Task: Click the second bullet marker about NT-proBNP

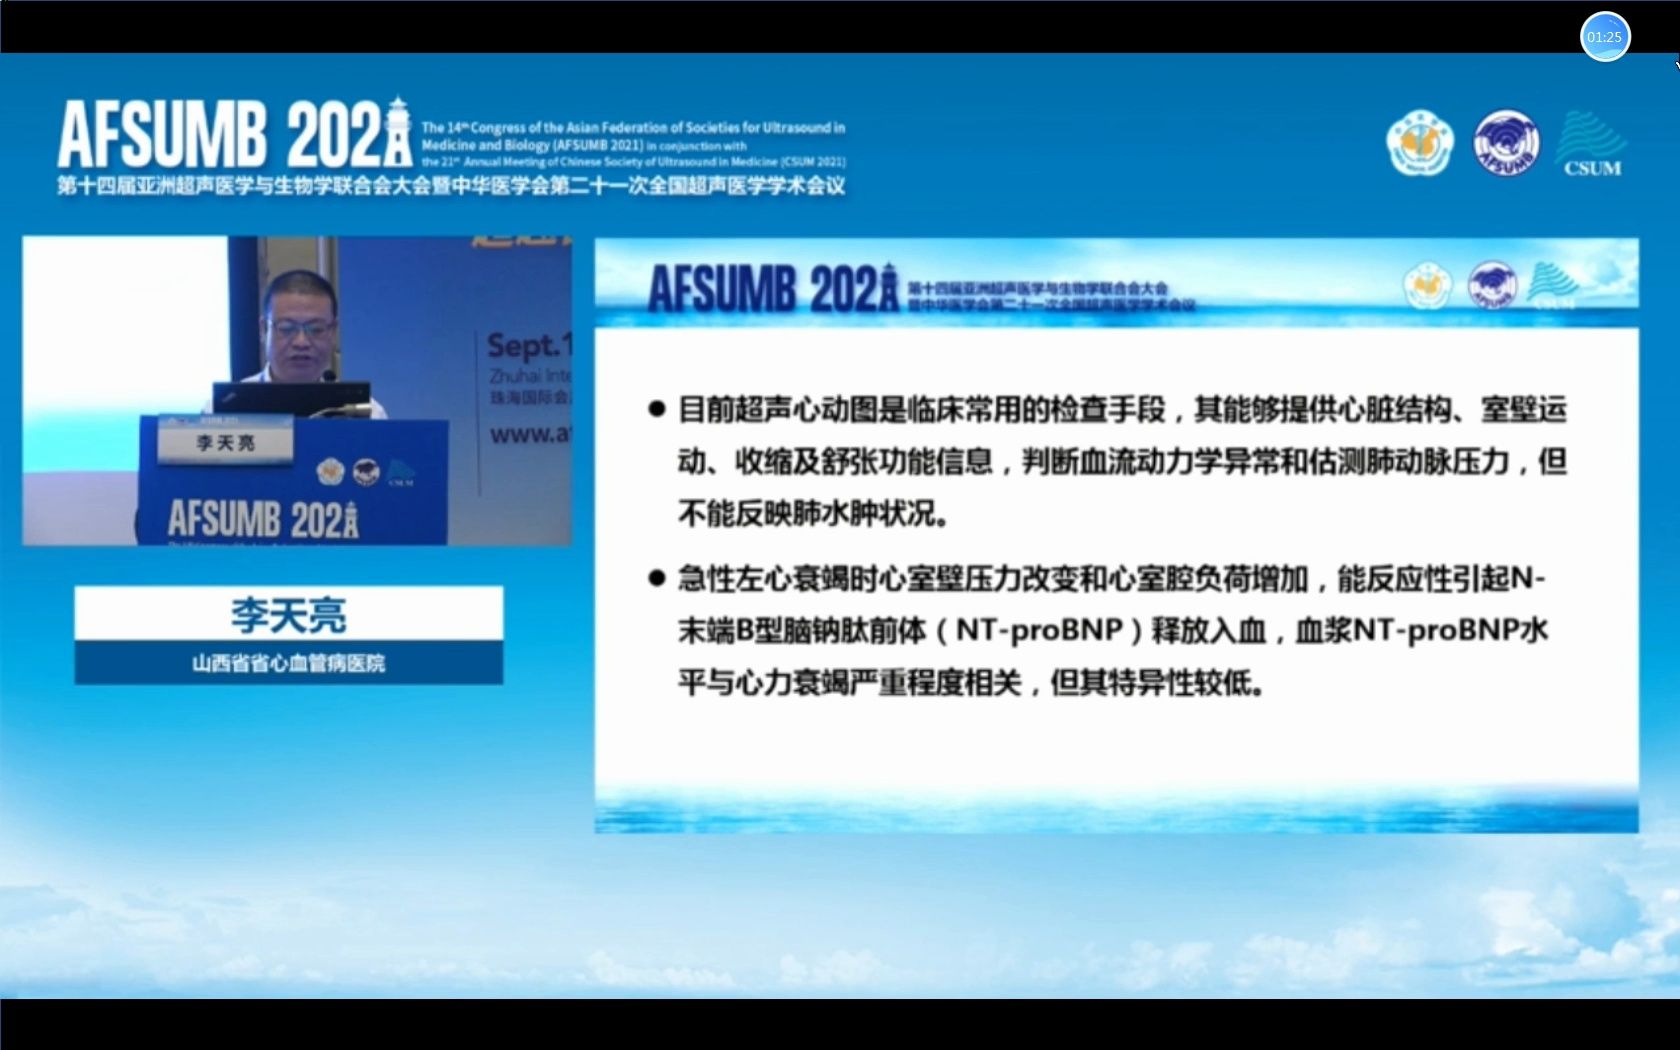Action: (x=657, y=577)
